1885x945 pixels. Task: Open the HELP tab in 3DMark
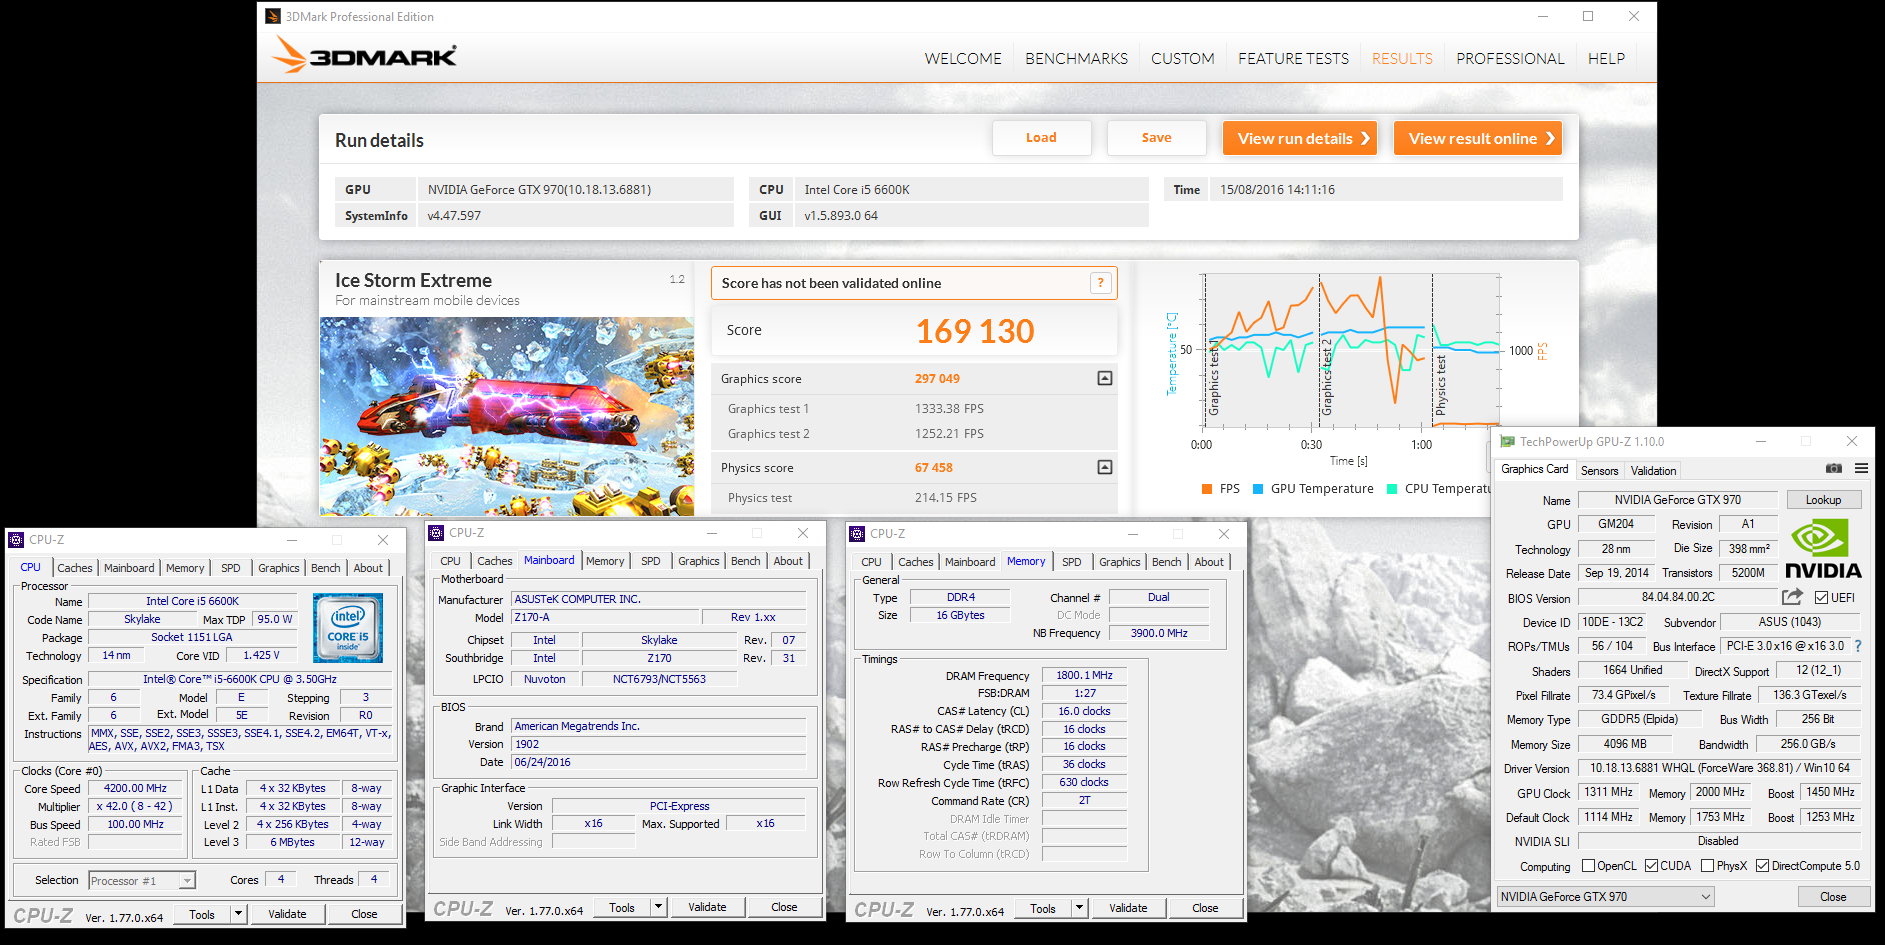pos(1606,59)
